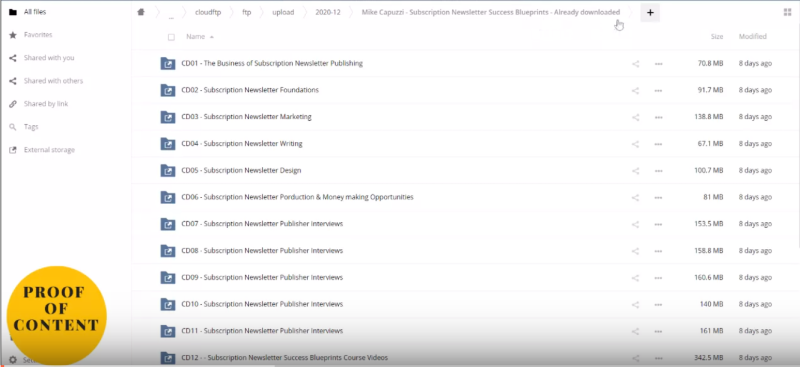Viewport: 800px width, 367px height.
Task: Click CD05 folder icon
Action: [168, 170]
